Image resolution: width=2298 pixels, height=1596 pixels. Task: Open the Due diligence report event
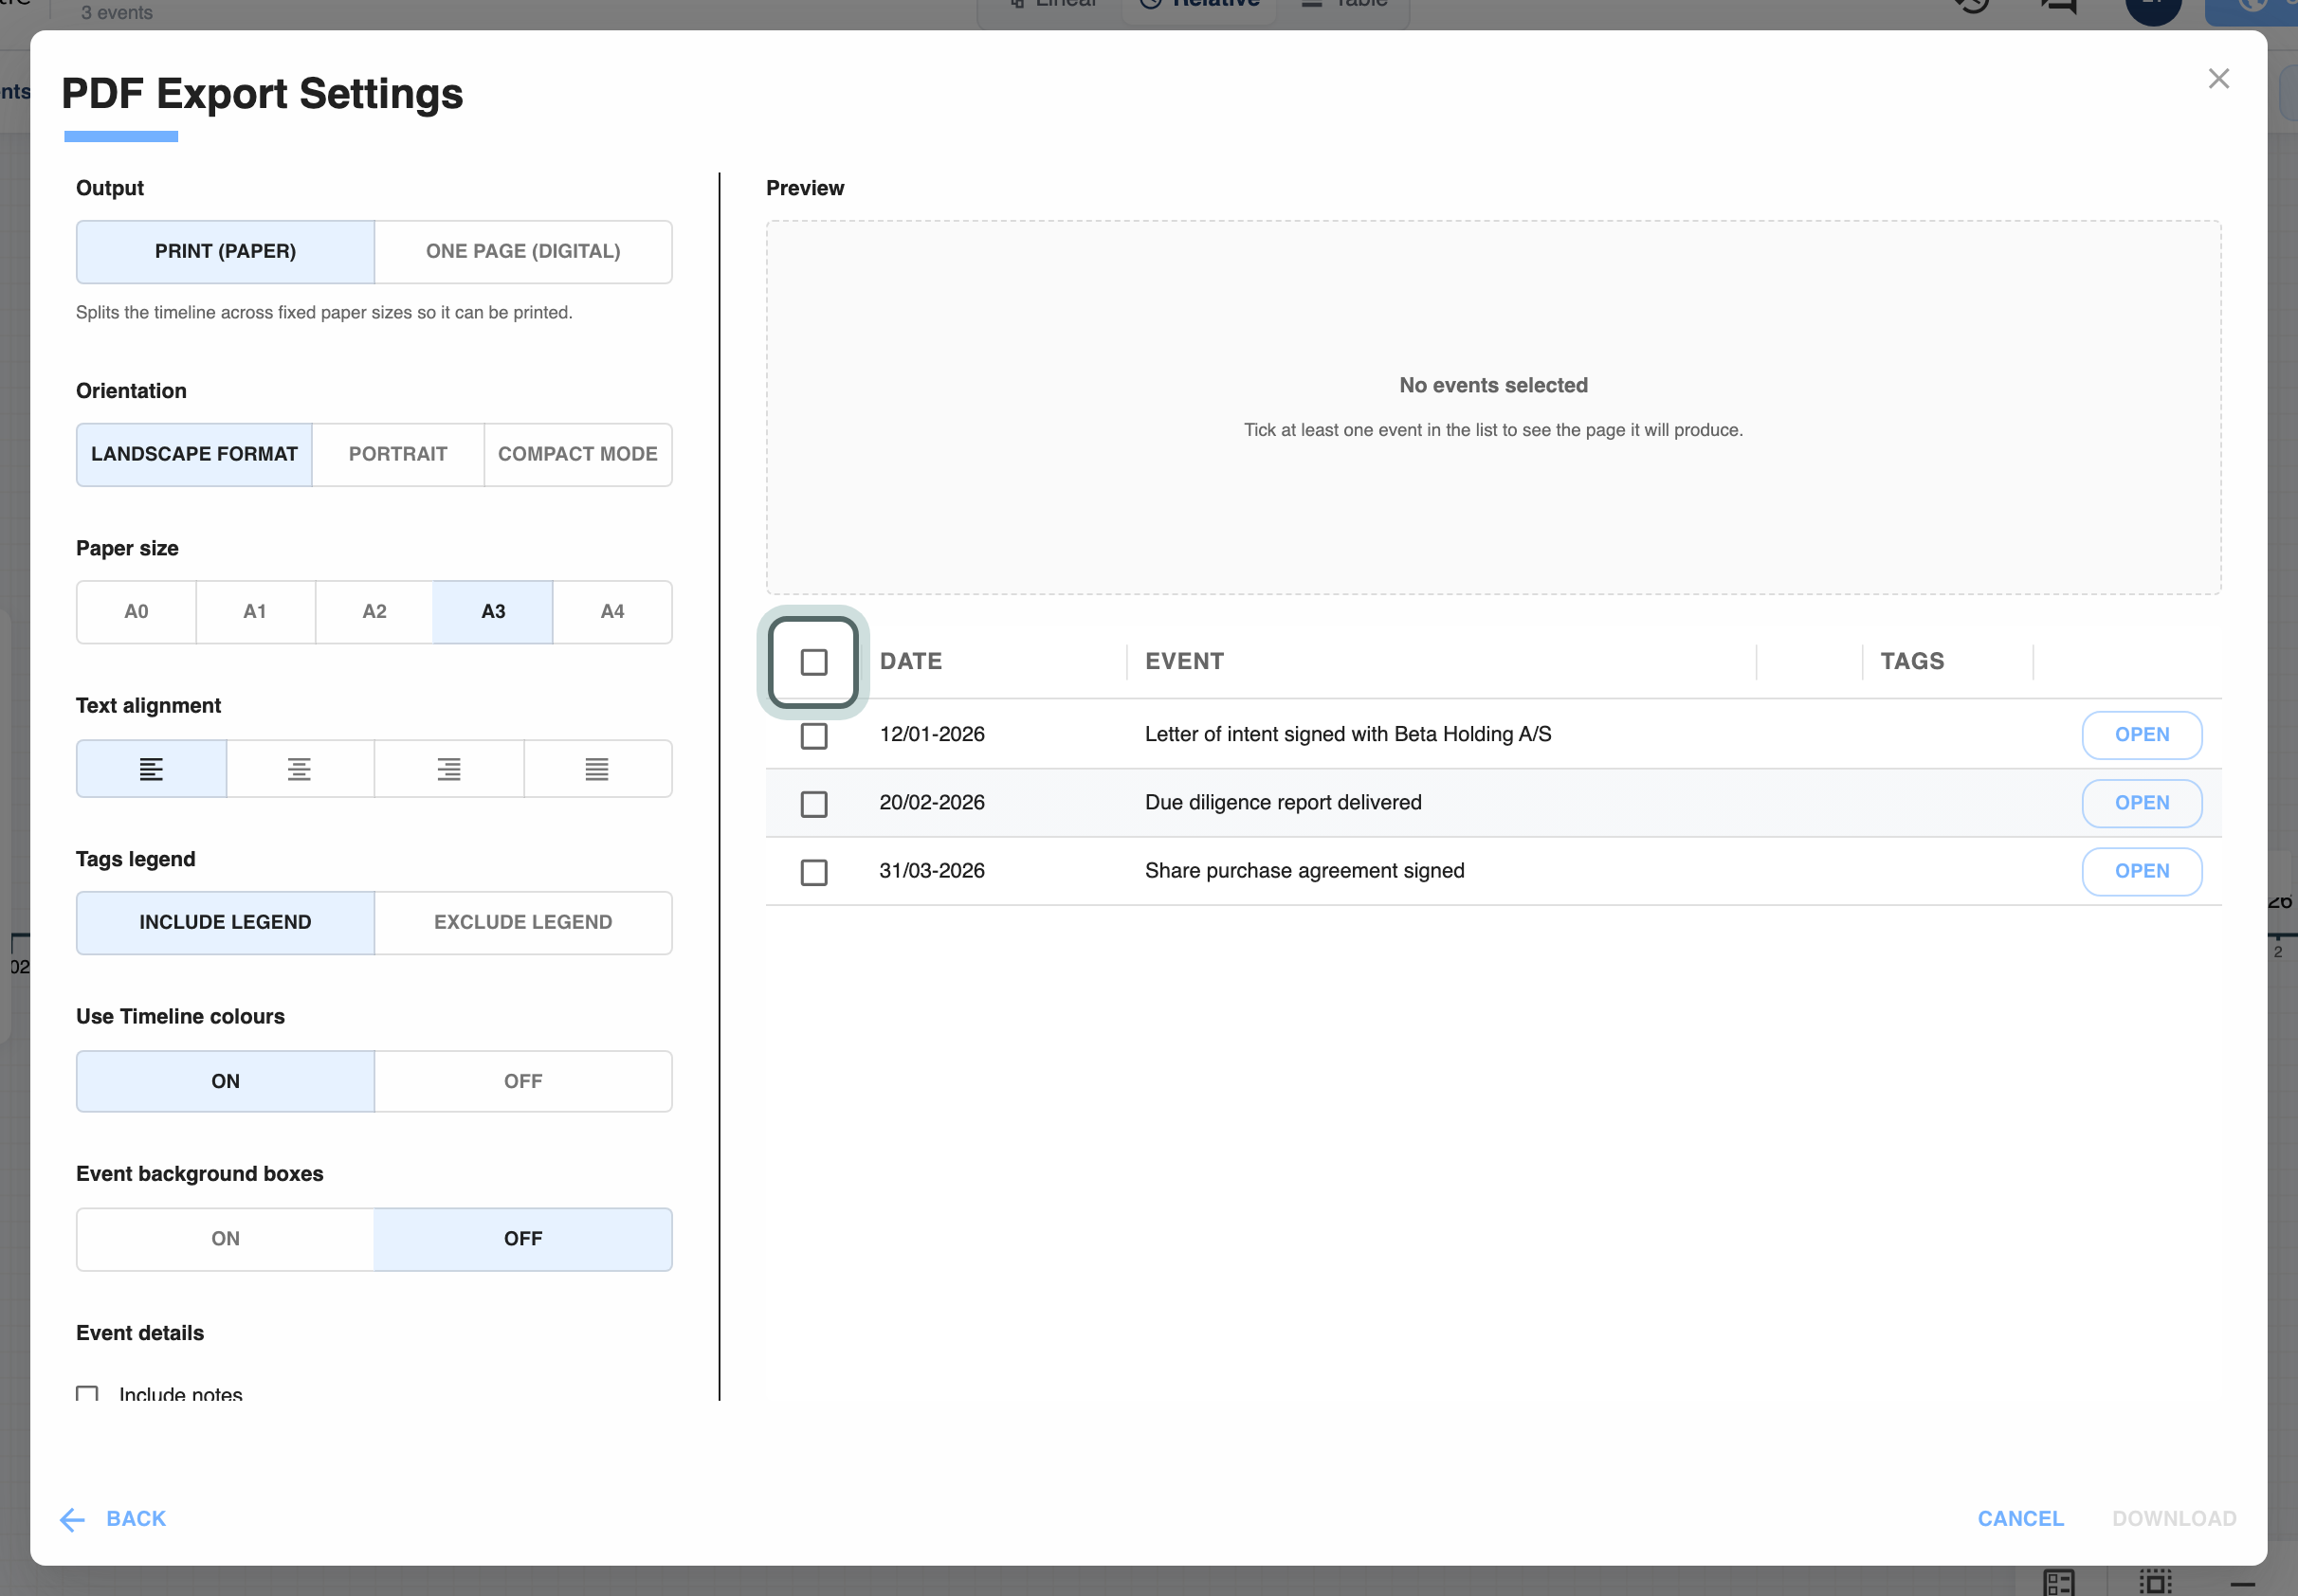(2142, 803)
